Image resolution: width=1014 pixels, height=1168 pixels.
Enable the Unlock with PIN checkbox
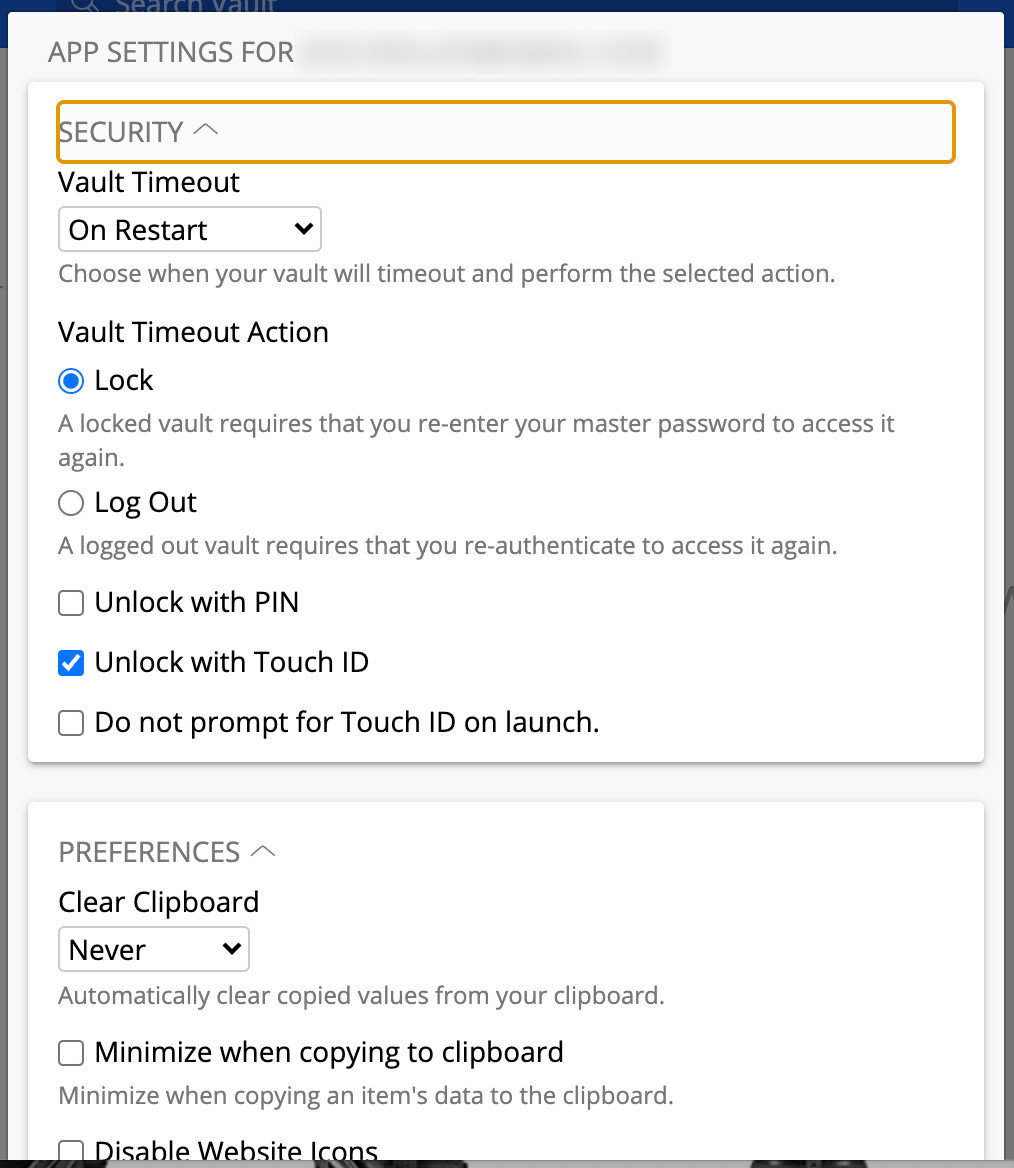(71, 603)
